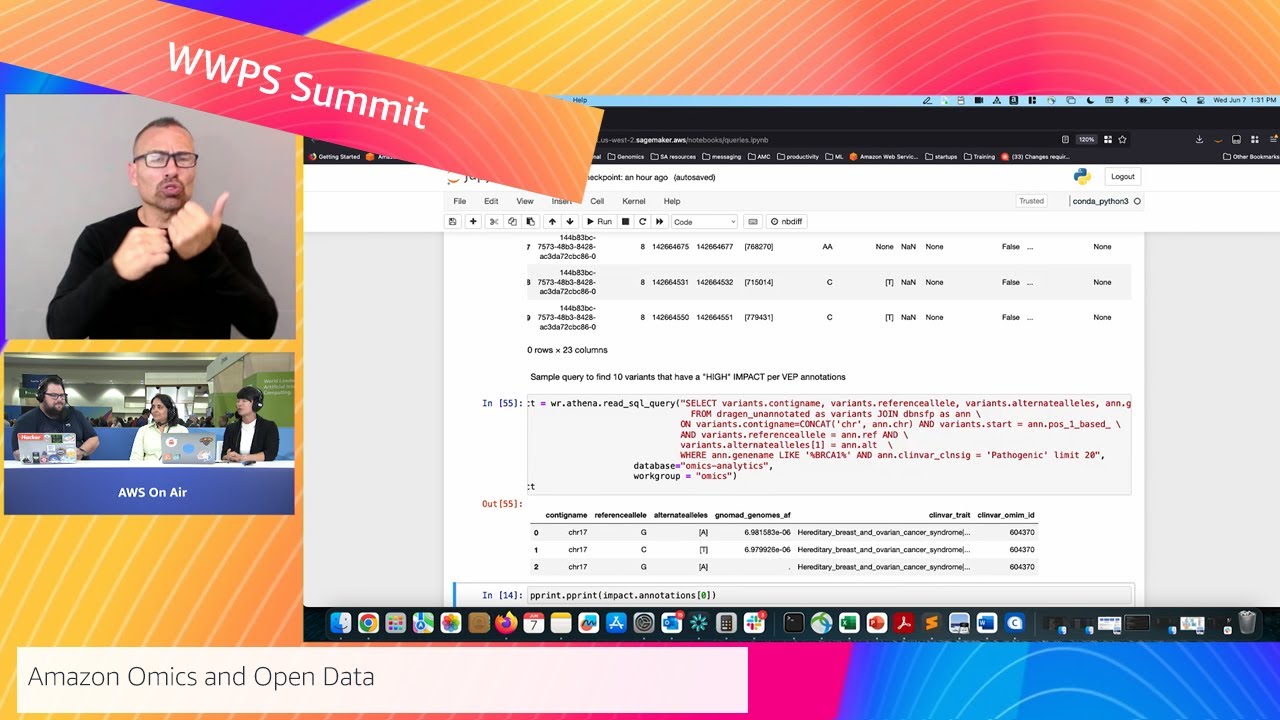Open the cell type Code dropdown
Screen dimensions: 1280x720
tap(704, 222)
